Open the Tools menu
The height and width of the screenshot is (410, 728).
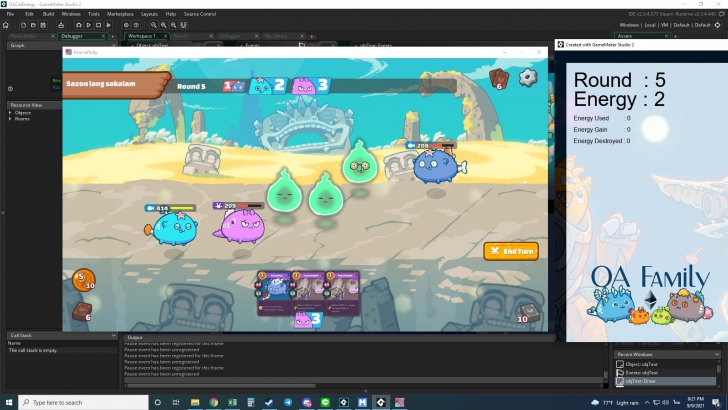click(x=94, y=14)
